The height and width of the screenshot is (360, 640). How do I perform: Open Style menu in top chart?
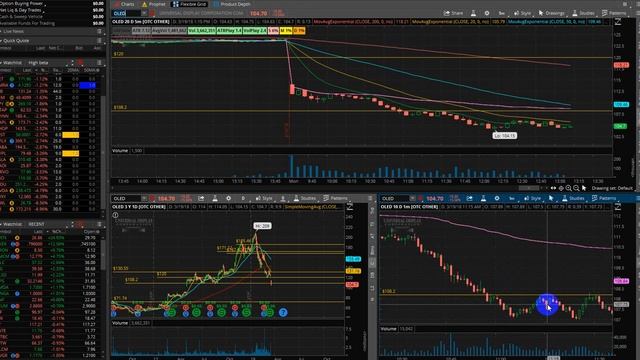[x=522, y=13]
